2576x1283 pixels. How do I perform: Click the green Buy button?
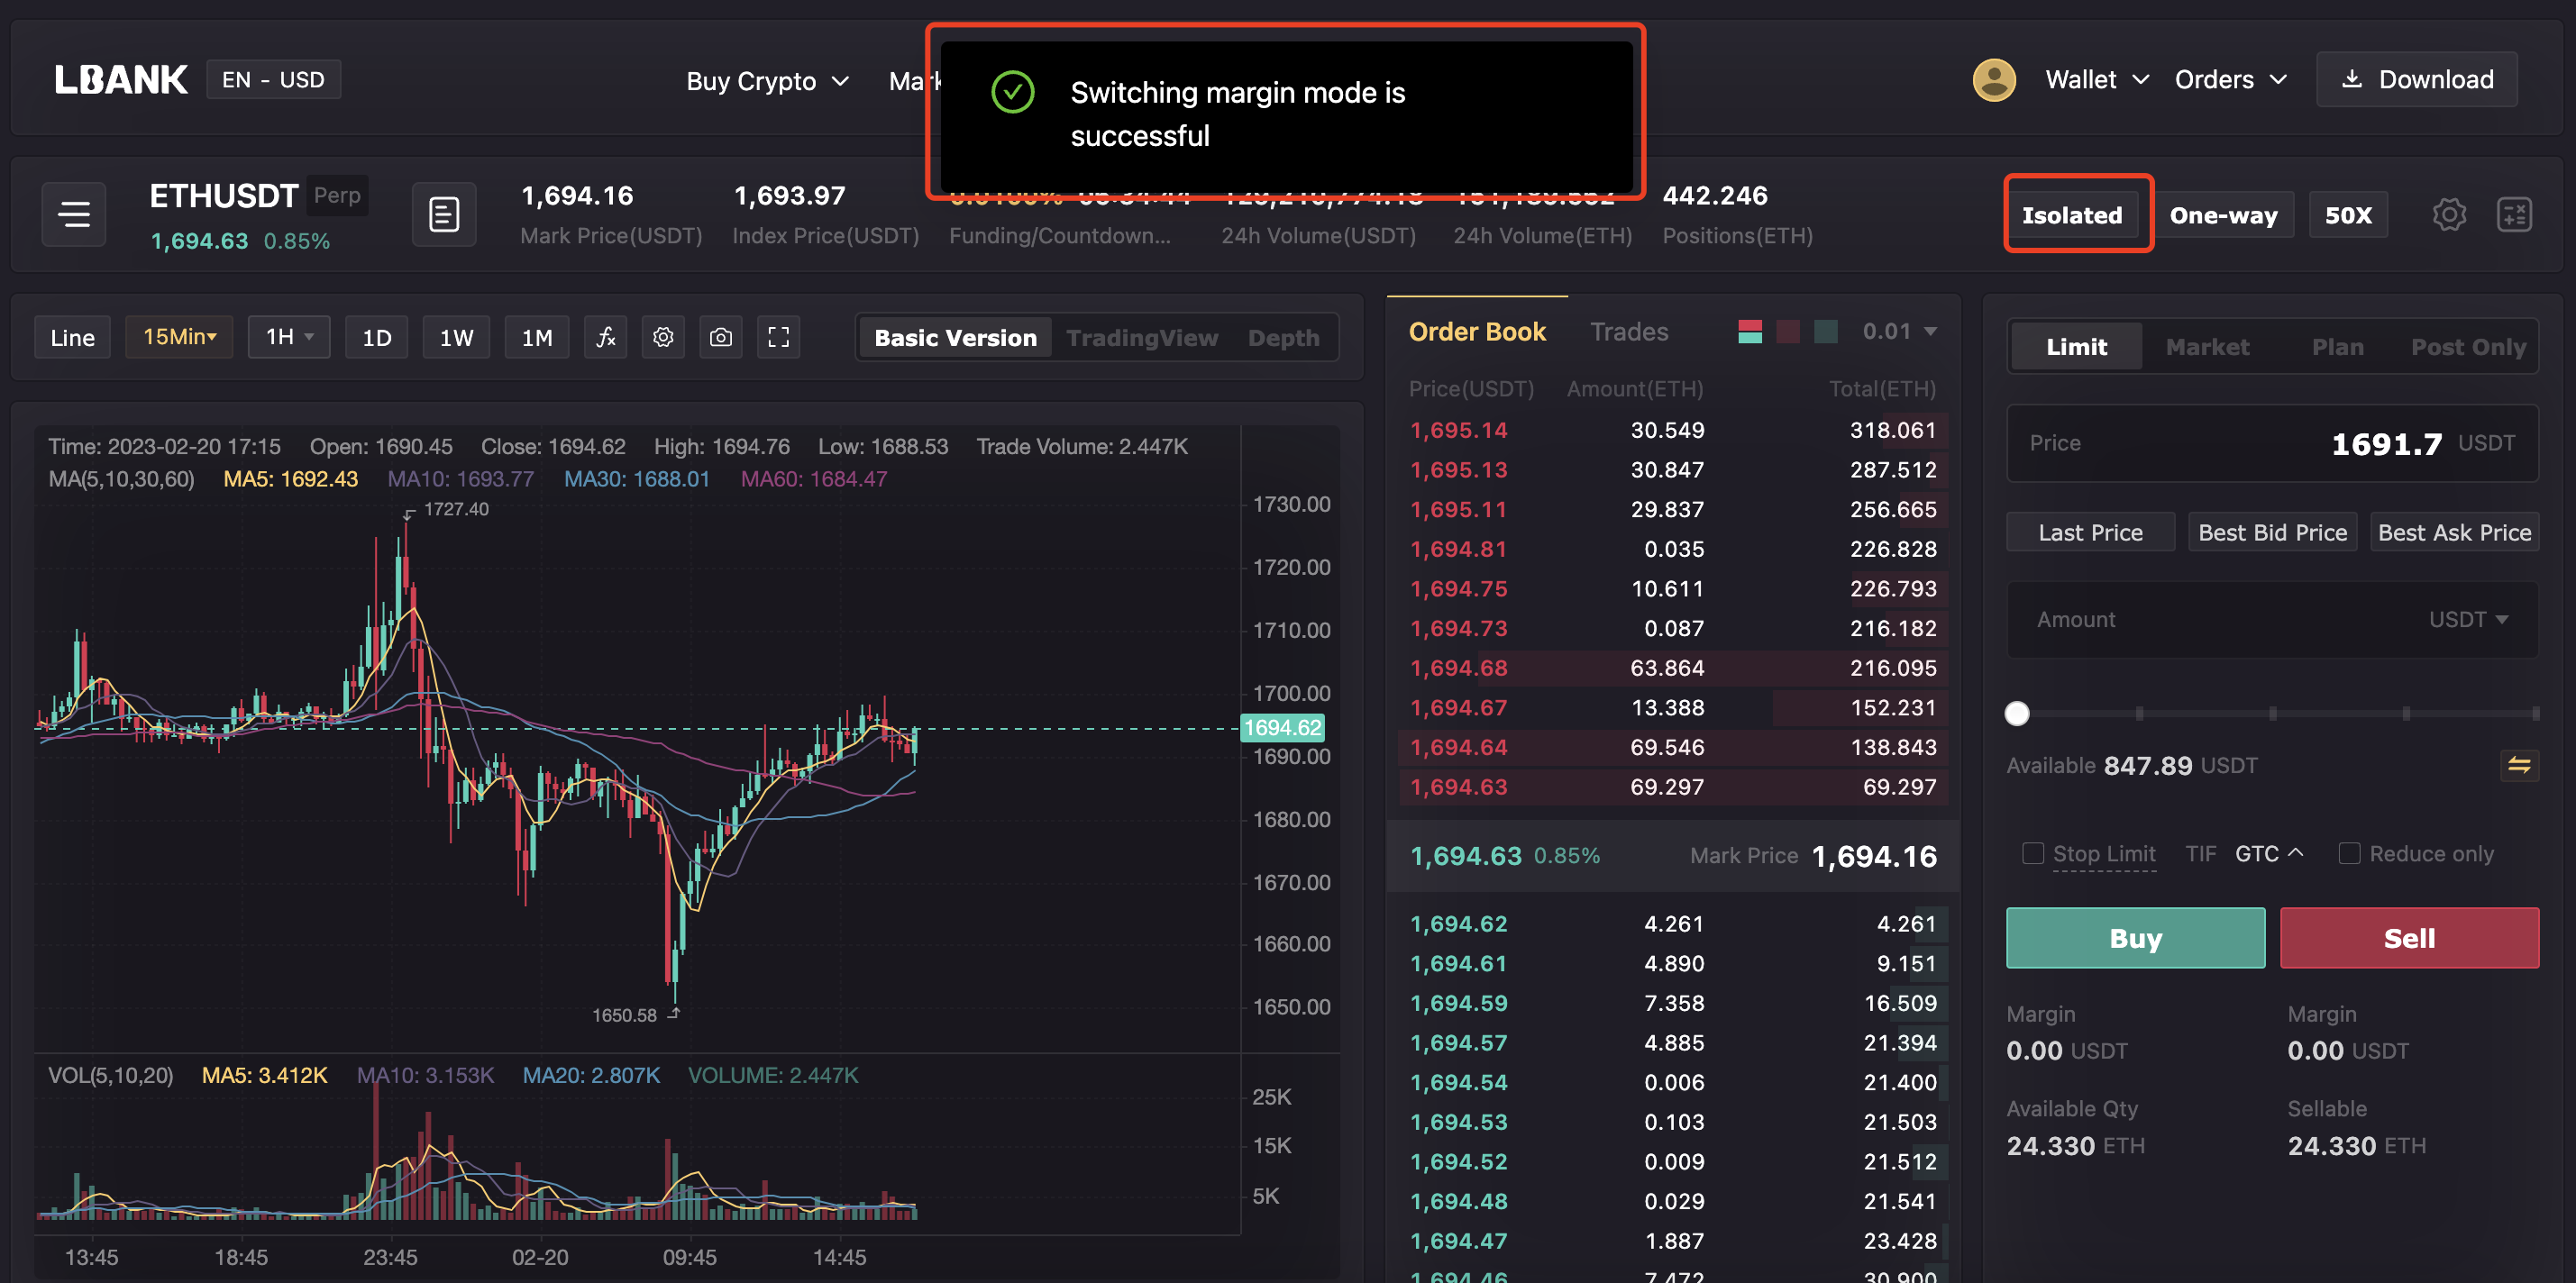(x=2135, y=938)
